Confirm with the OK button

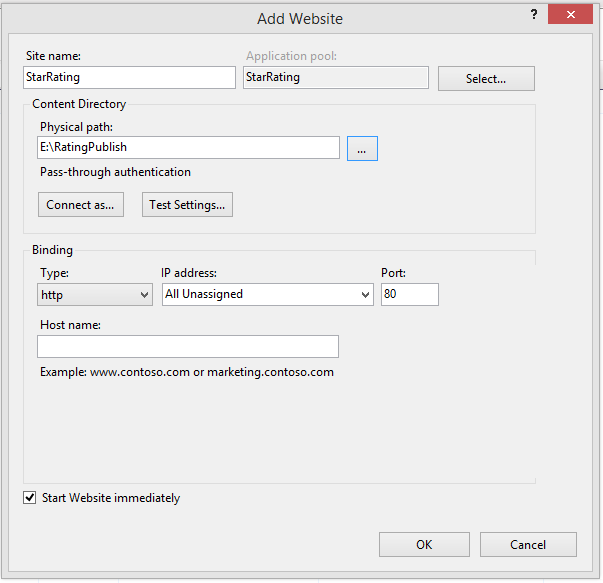[x=424, y=545]
